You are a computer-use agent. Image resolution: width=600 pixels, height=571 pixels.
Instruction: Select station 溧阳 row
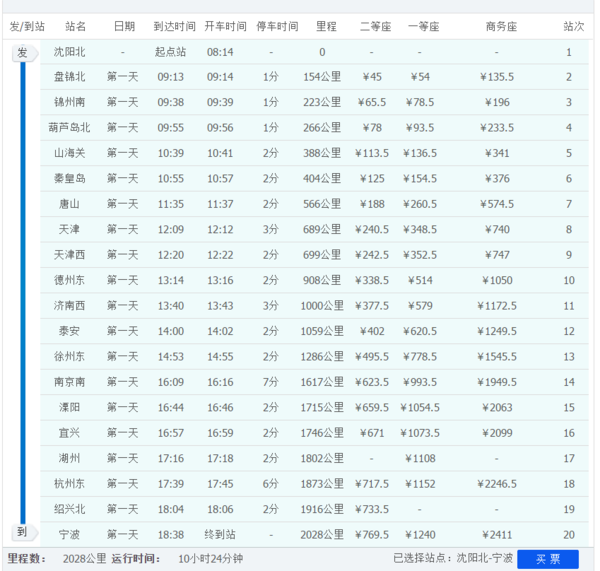(x=314, y=408)
